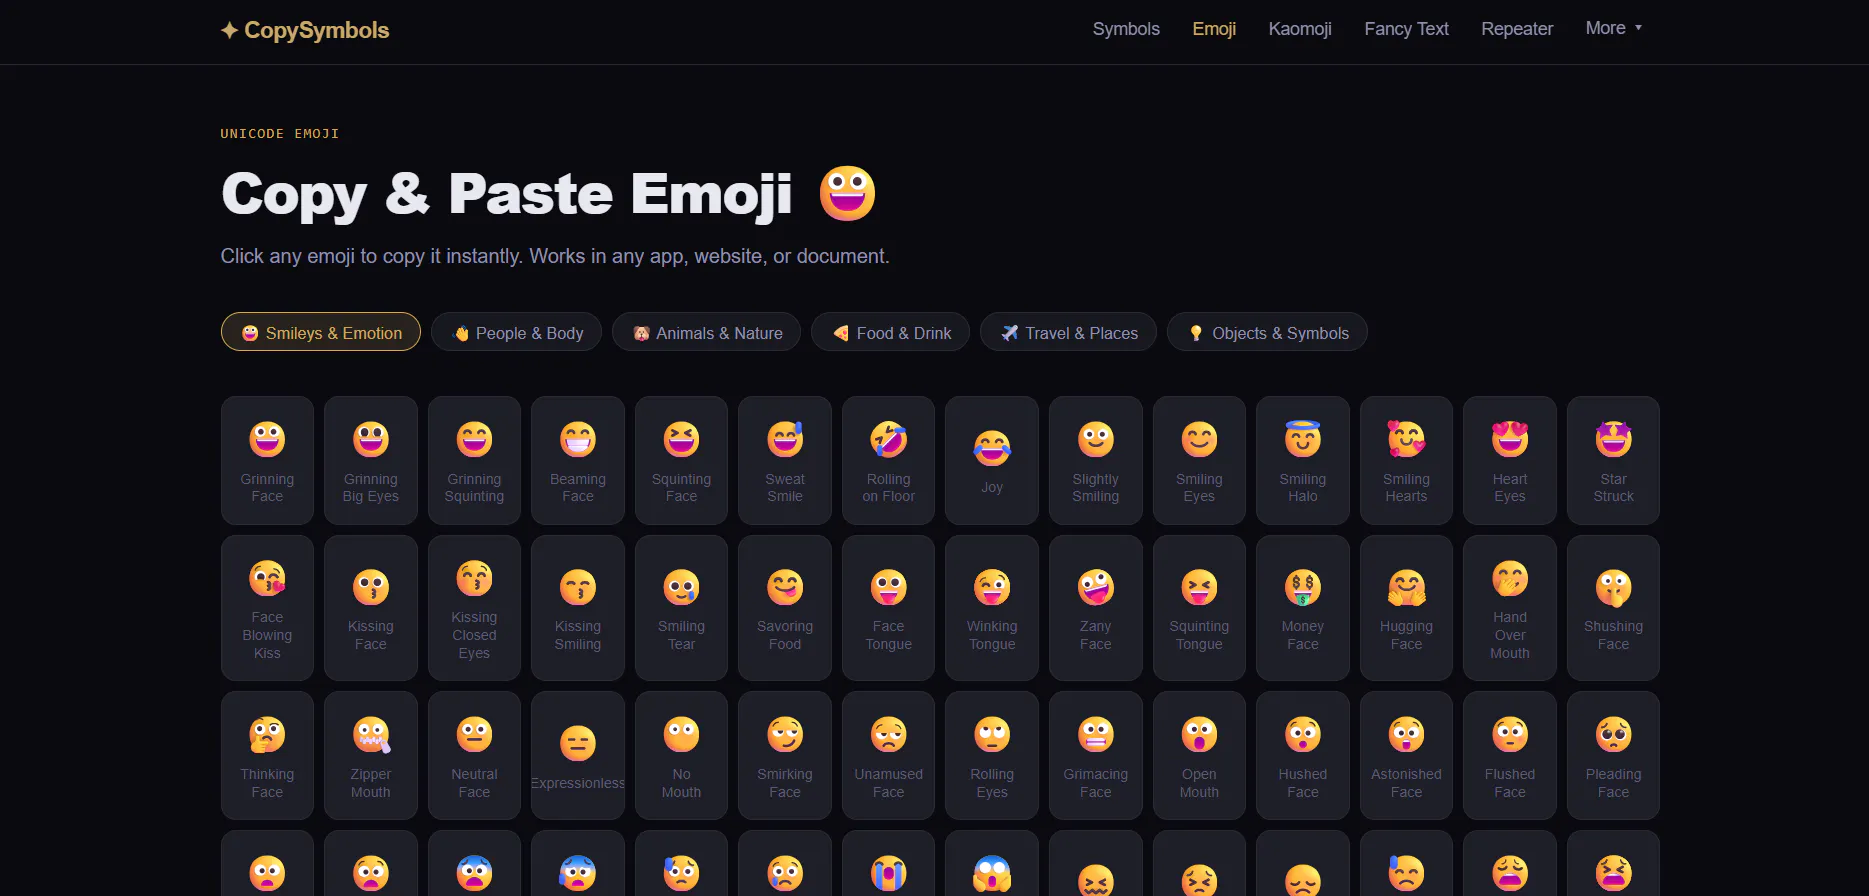Show the Travel & Places category
The height and width of the screenshot is (896, 1869).
[x=1068, y=332]
